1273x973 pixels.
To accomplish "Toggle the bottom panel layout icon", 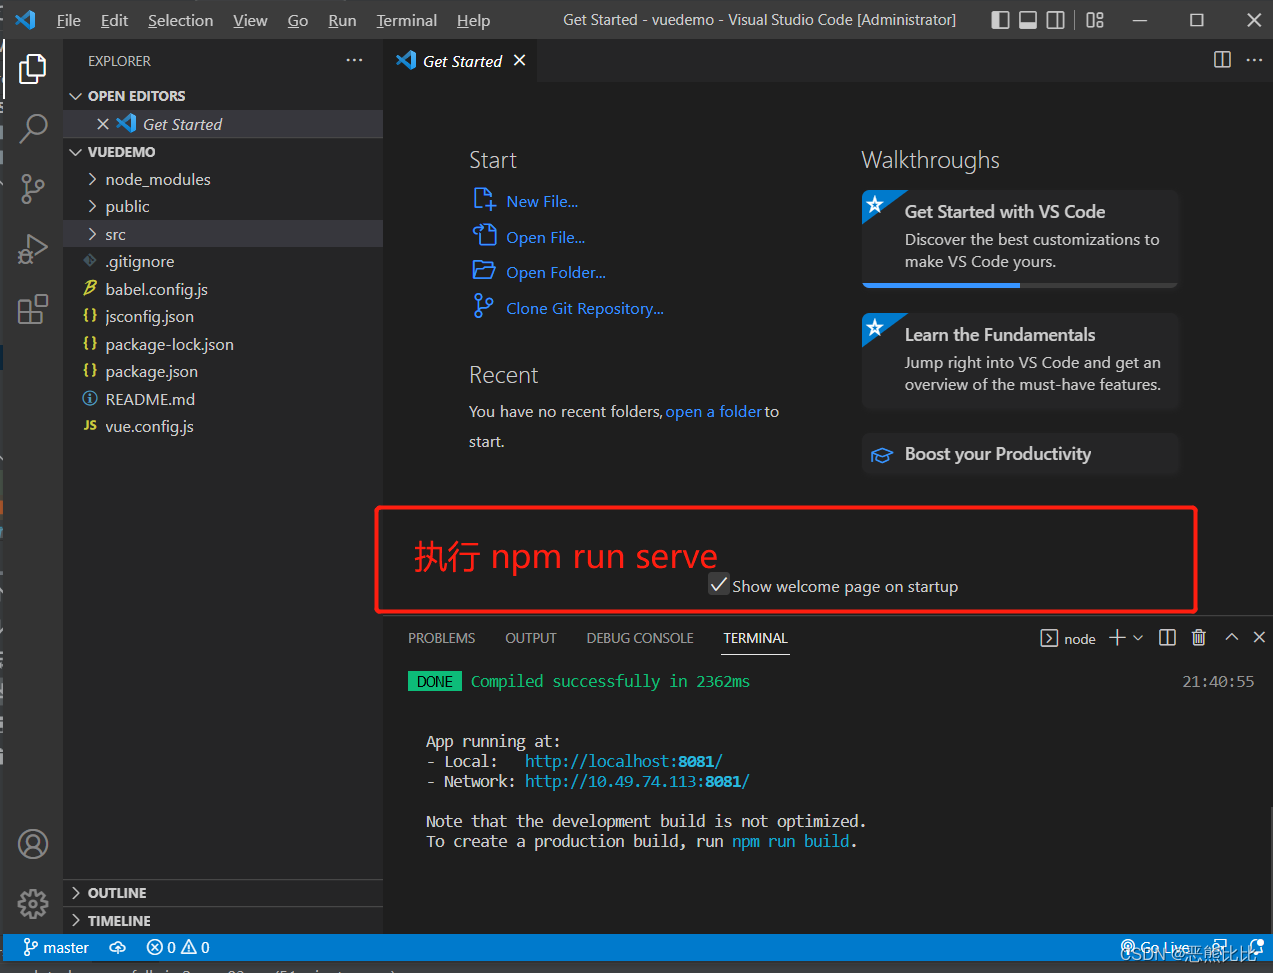I will [x=1028, y=20].
